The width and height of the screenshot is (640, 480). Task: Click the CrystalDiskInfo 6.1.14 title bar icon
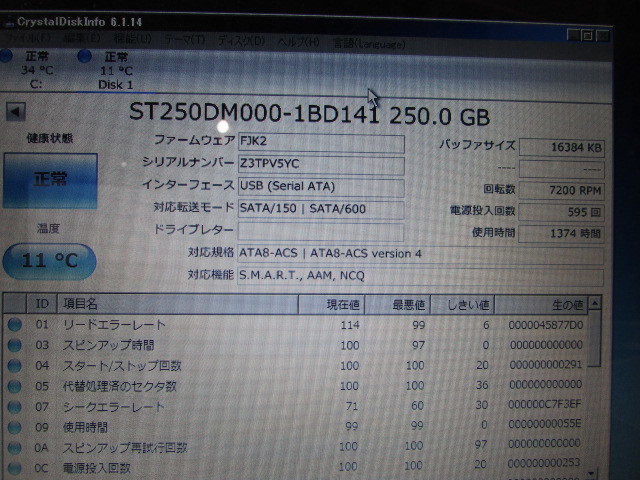pyautogui.click(x=7, y=21)
